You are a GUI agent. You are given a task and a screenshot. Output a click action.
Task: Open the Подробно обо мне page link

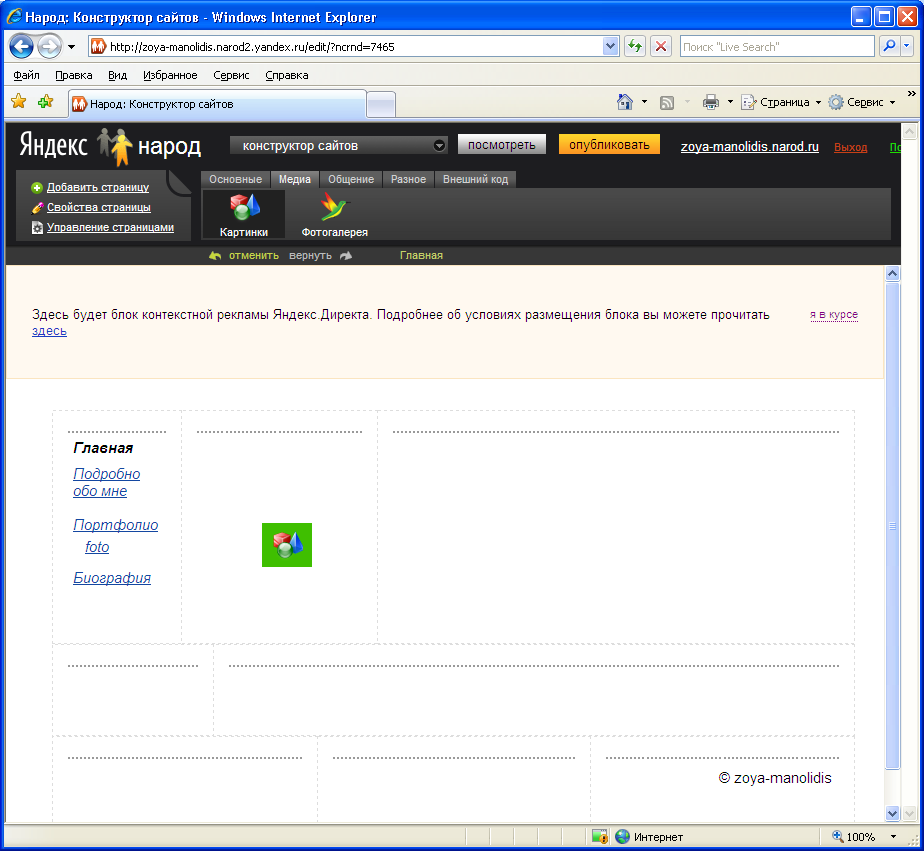click(107, 483)
